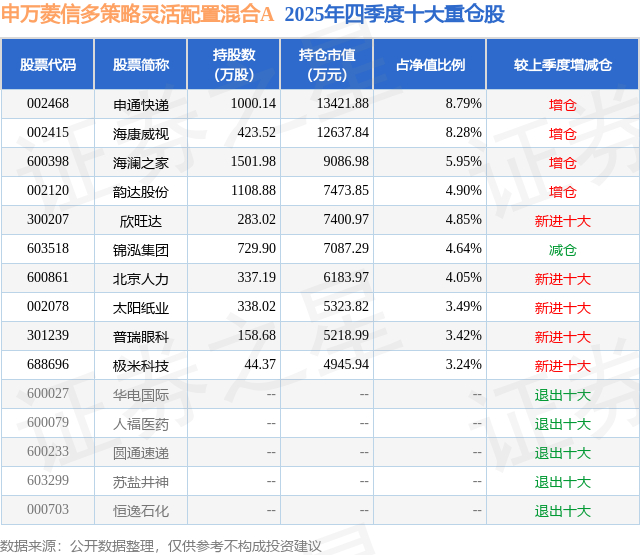Click 新进十大 in the 普瑞眼科 row

click(x=563, y=337)
